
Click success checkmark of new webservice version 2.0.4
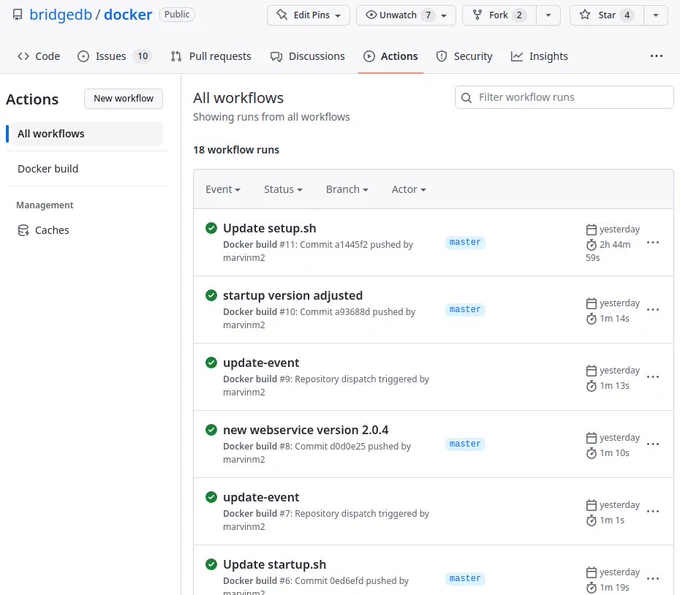211,430
